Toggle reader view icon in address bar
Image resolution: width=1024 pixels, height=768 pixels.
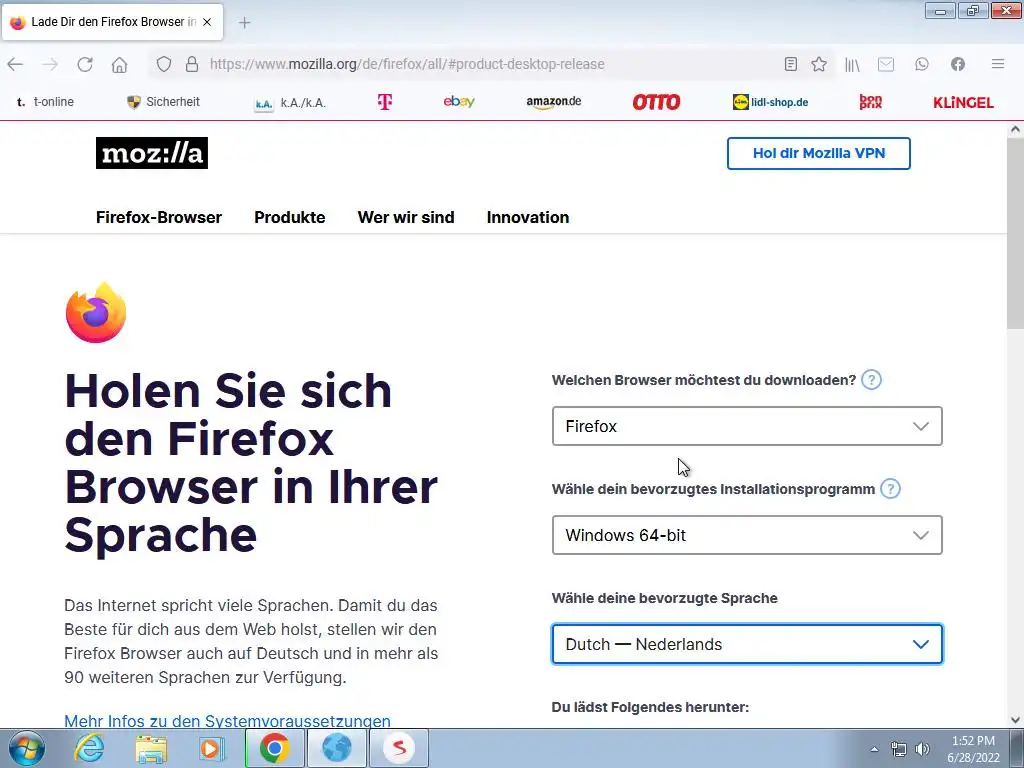tap(791, 64)
